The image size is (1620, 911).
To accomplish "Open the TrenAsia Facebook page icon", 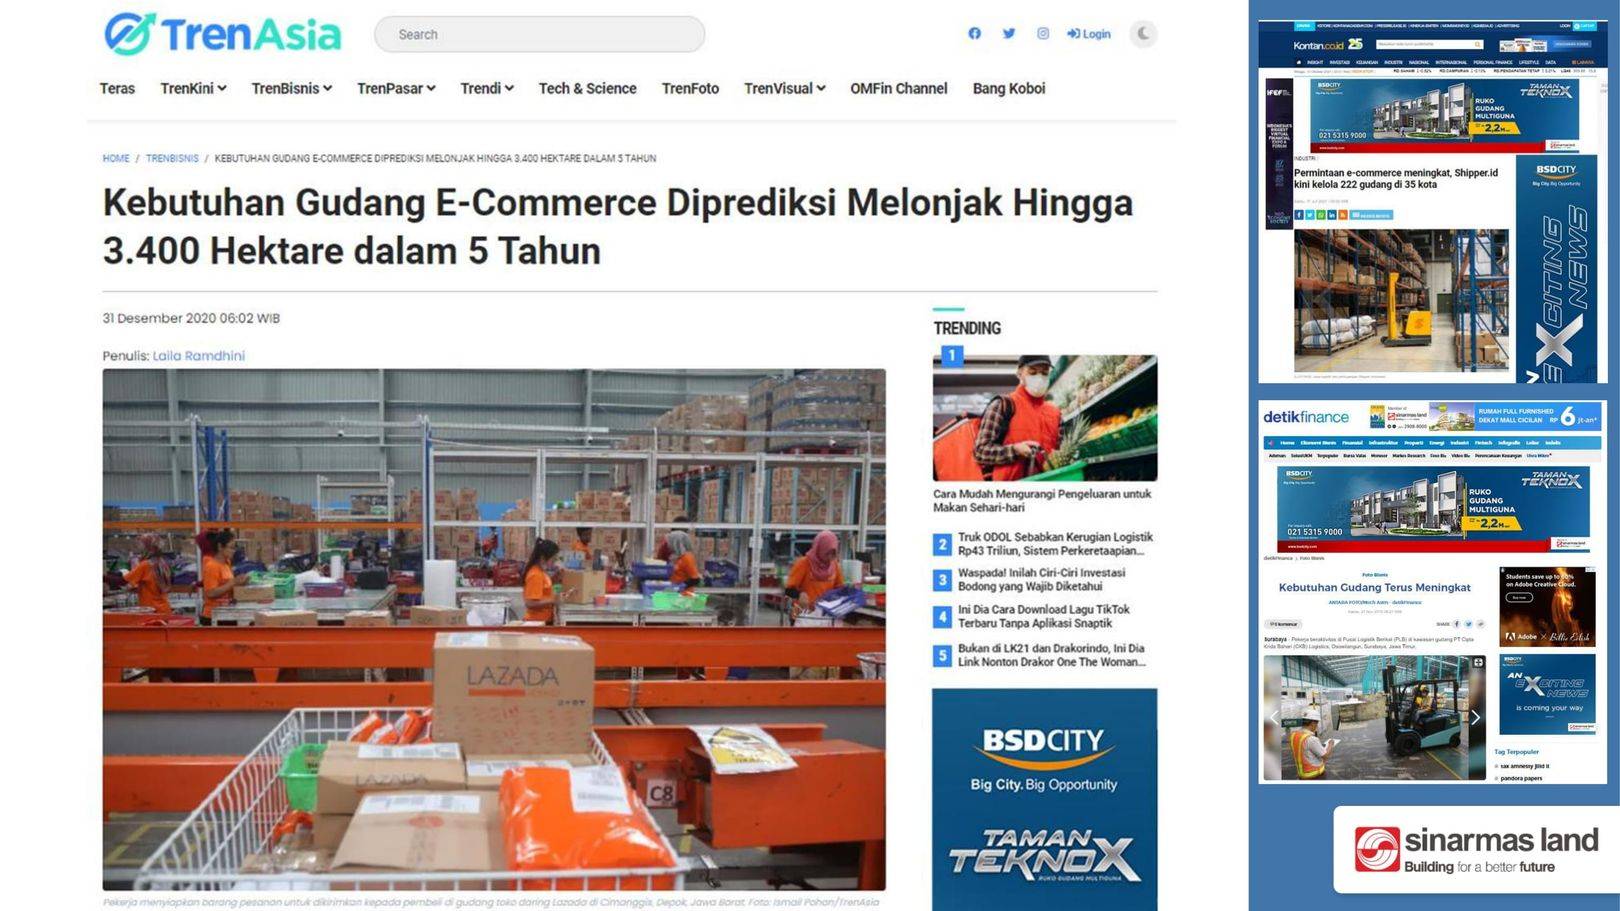I will click(x=974, y=33).
